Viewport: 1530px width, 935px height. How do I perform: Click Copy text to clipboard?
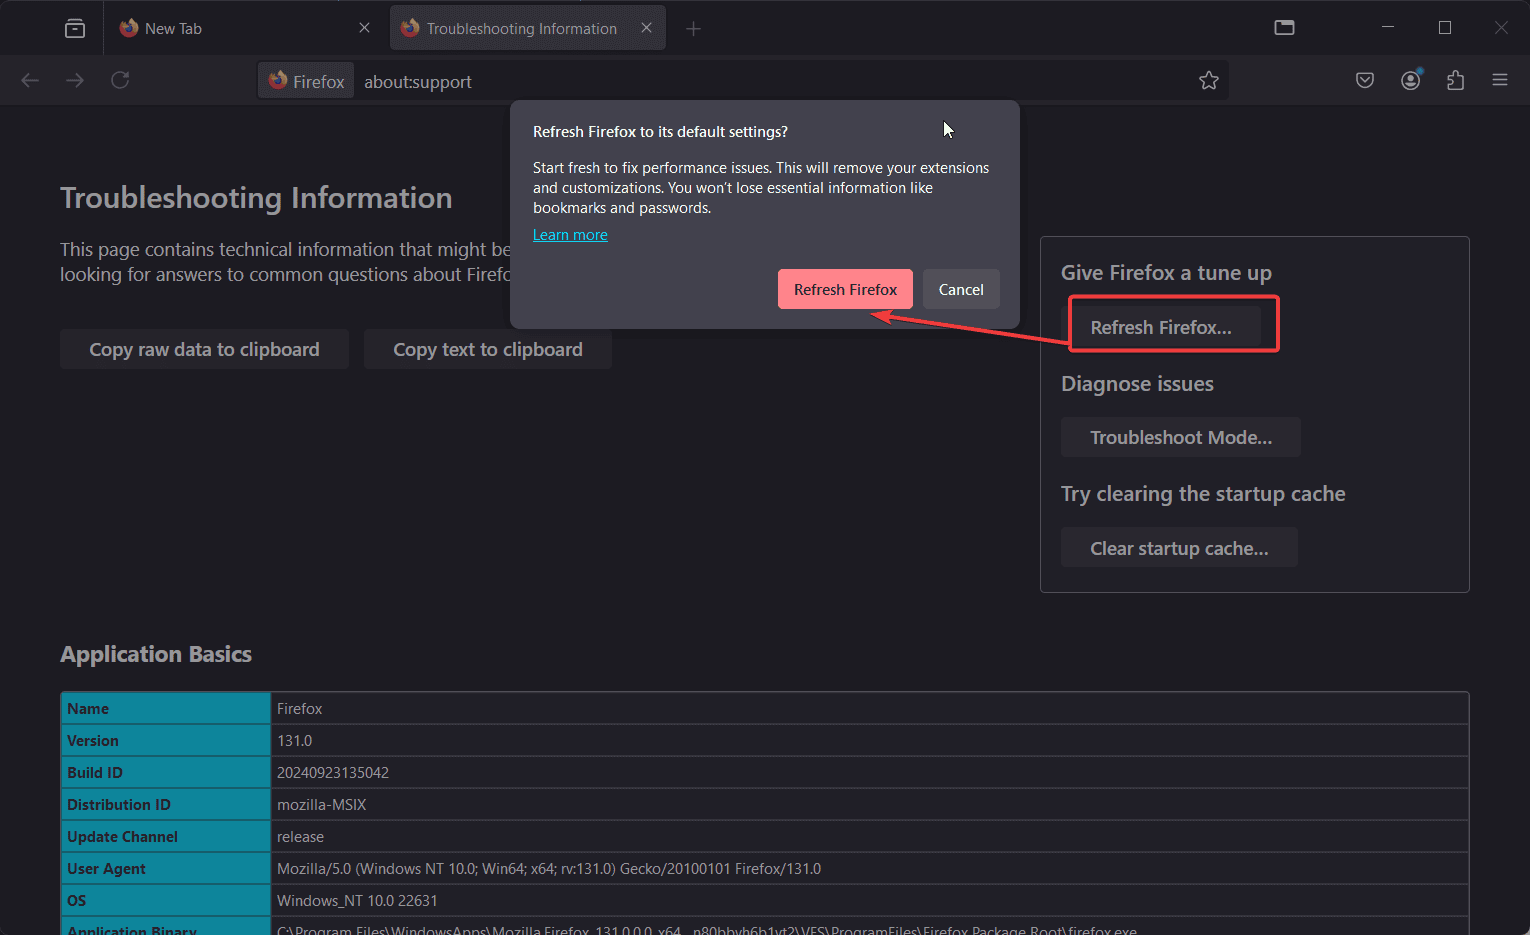[x=488, y=349]
